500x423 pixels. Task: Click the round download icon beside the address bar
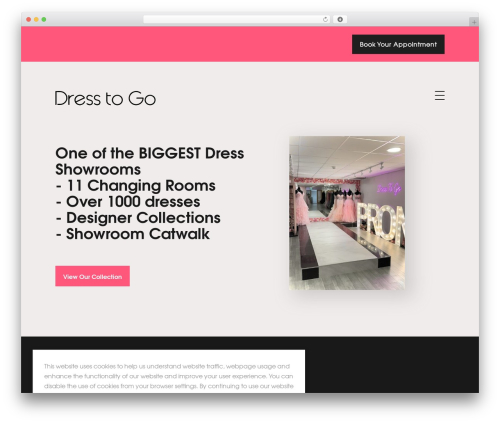[340, 20]
